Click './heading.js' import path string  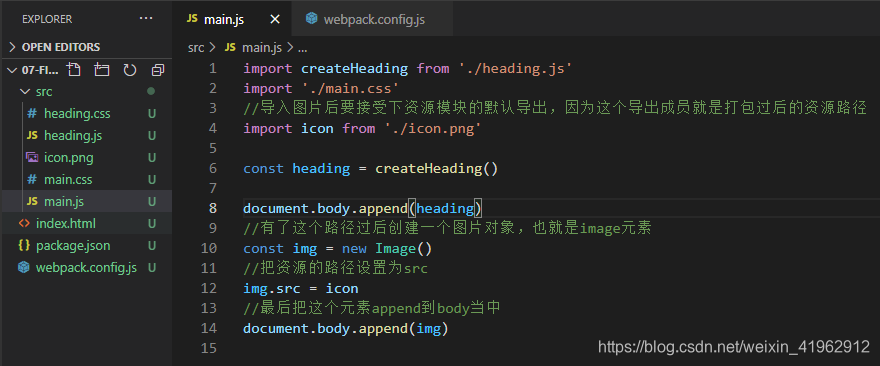(x=515, y=69)
